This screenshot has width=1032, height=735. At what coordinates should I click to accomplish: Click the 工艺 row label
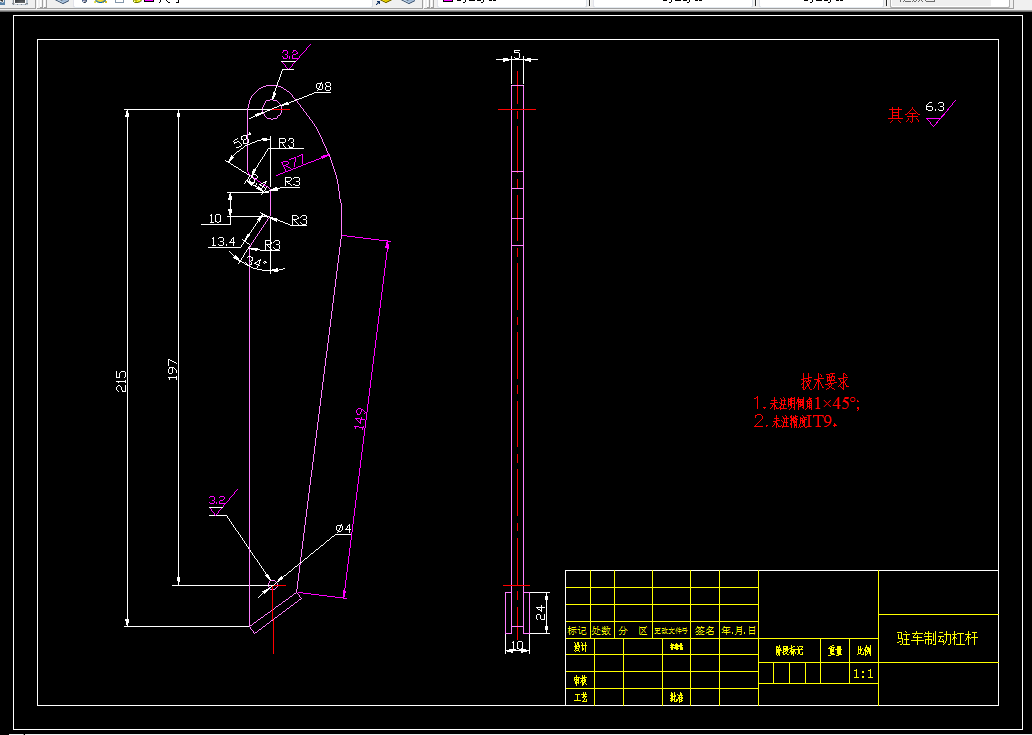580,697
